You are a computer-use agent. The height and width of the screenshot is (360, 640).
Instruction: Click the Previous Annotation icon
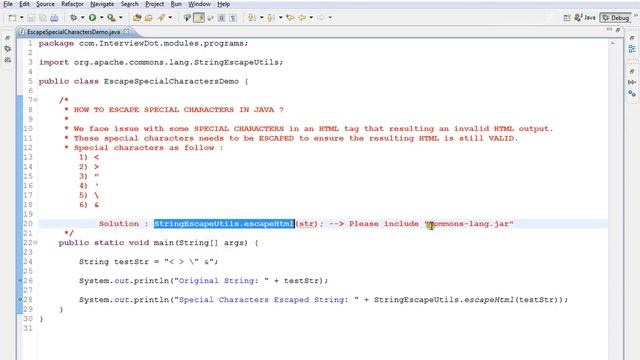[271, 18]
